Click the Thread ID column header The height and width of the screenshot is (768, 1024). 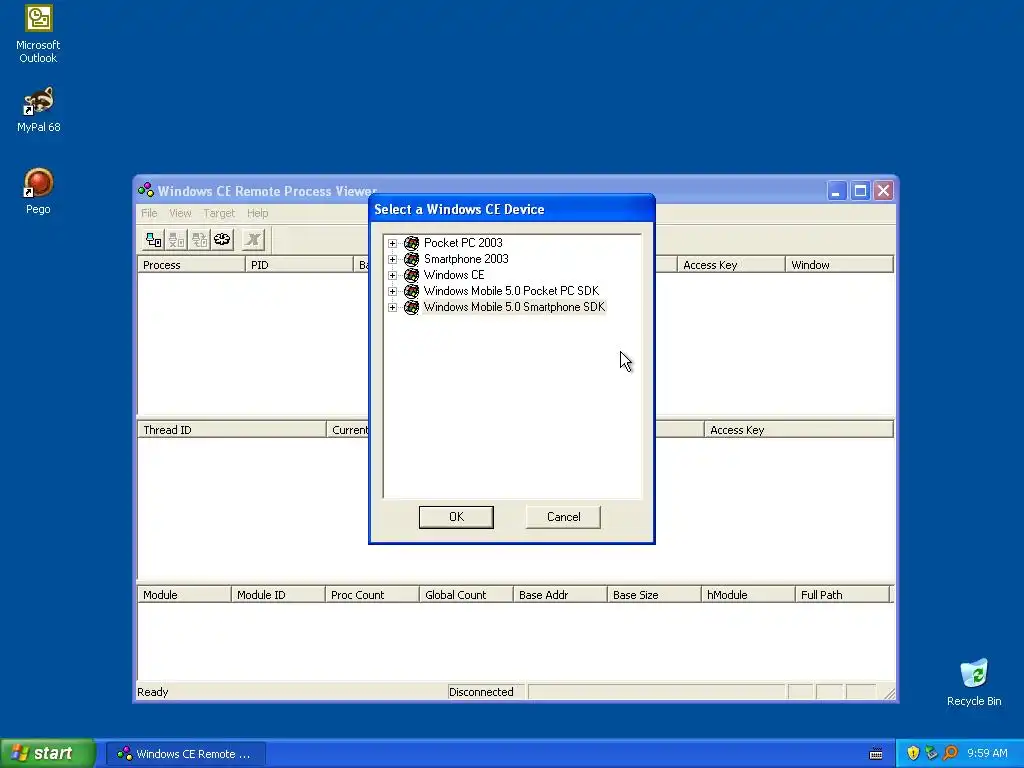(x=232, y=430)
